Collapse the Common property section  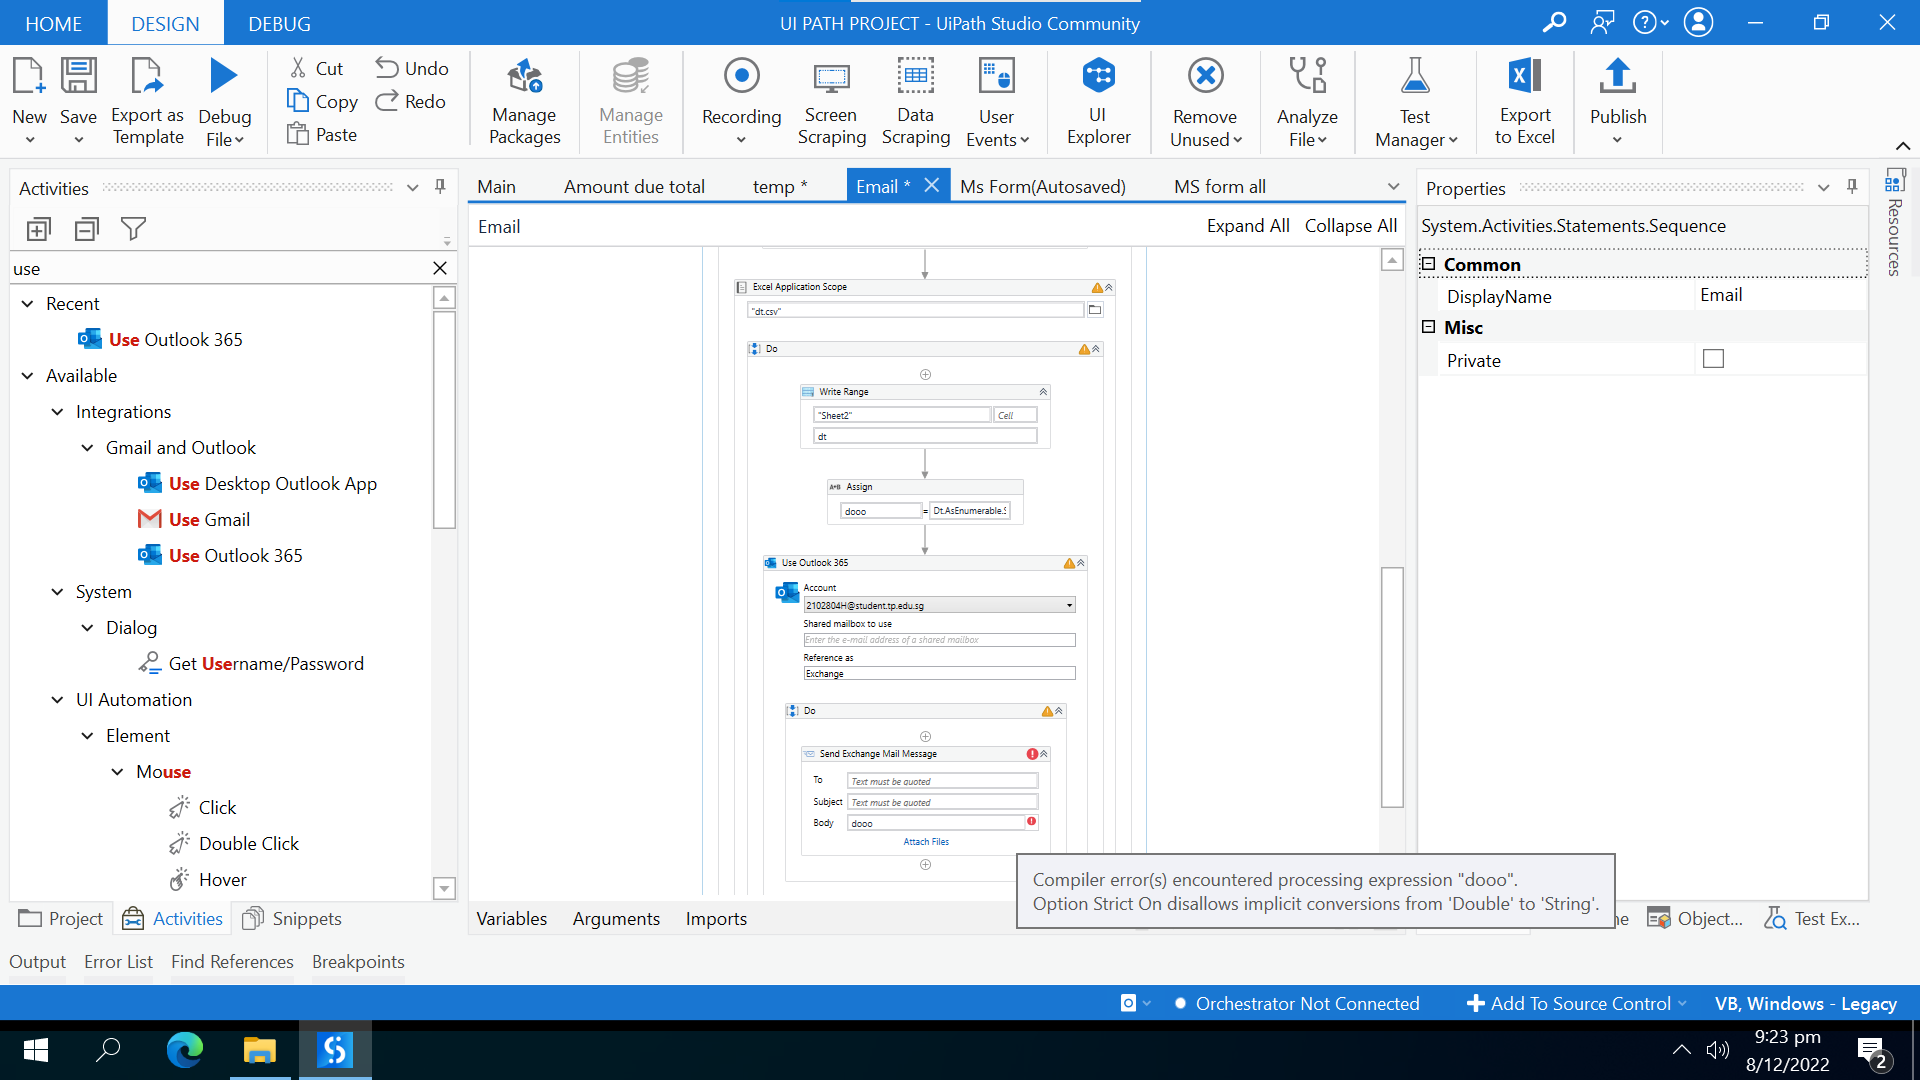click(1429, 264)
